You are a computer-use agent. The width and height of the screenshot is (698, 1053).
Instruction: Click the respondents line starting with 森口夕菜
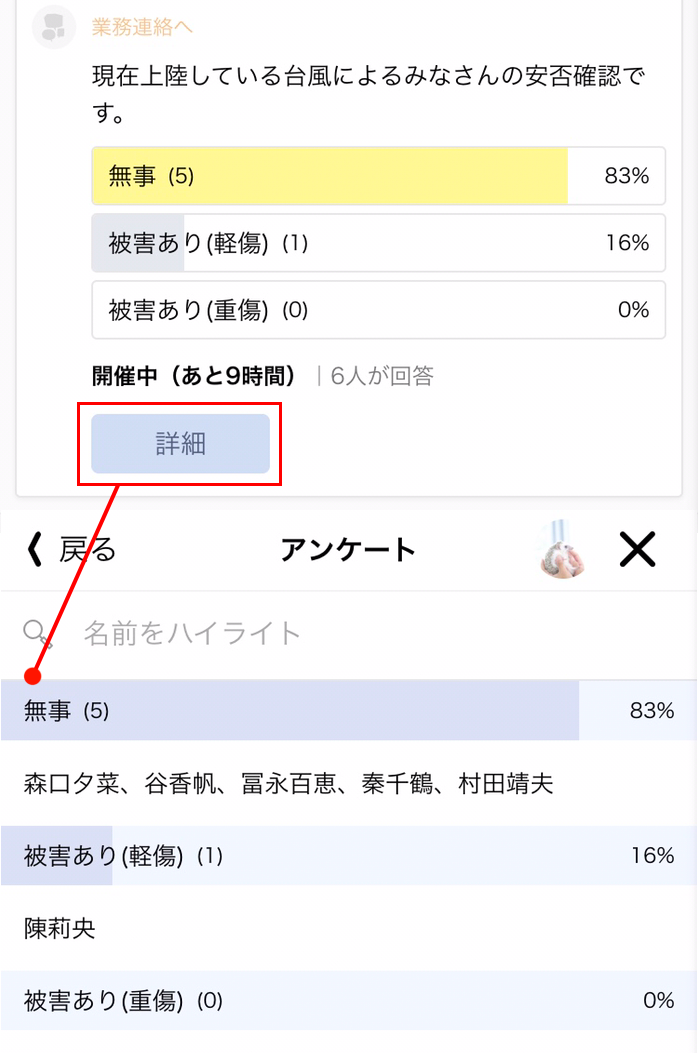(x=288, y=783)
